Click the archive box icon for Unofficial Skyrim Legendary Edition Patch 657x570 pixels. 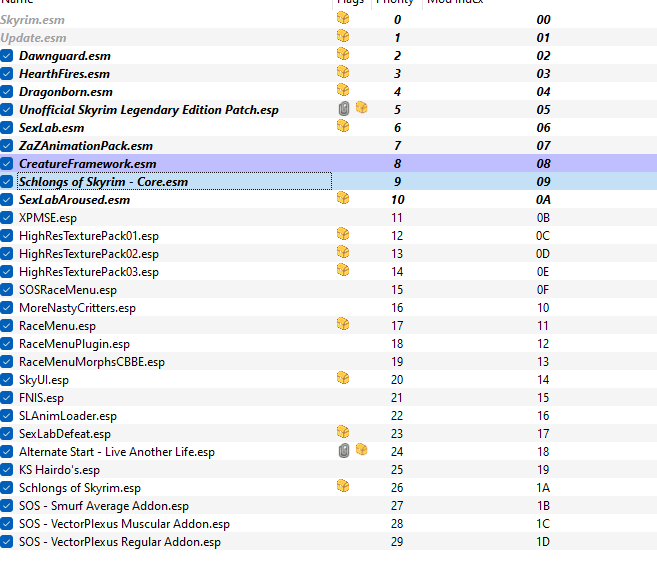(x=362, y=108)
